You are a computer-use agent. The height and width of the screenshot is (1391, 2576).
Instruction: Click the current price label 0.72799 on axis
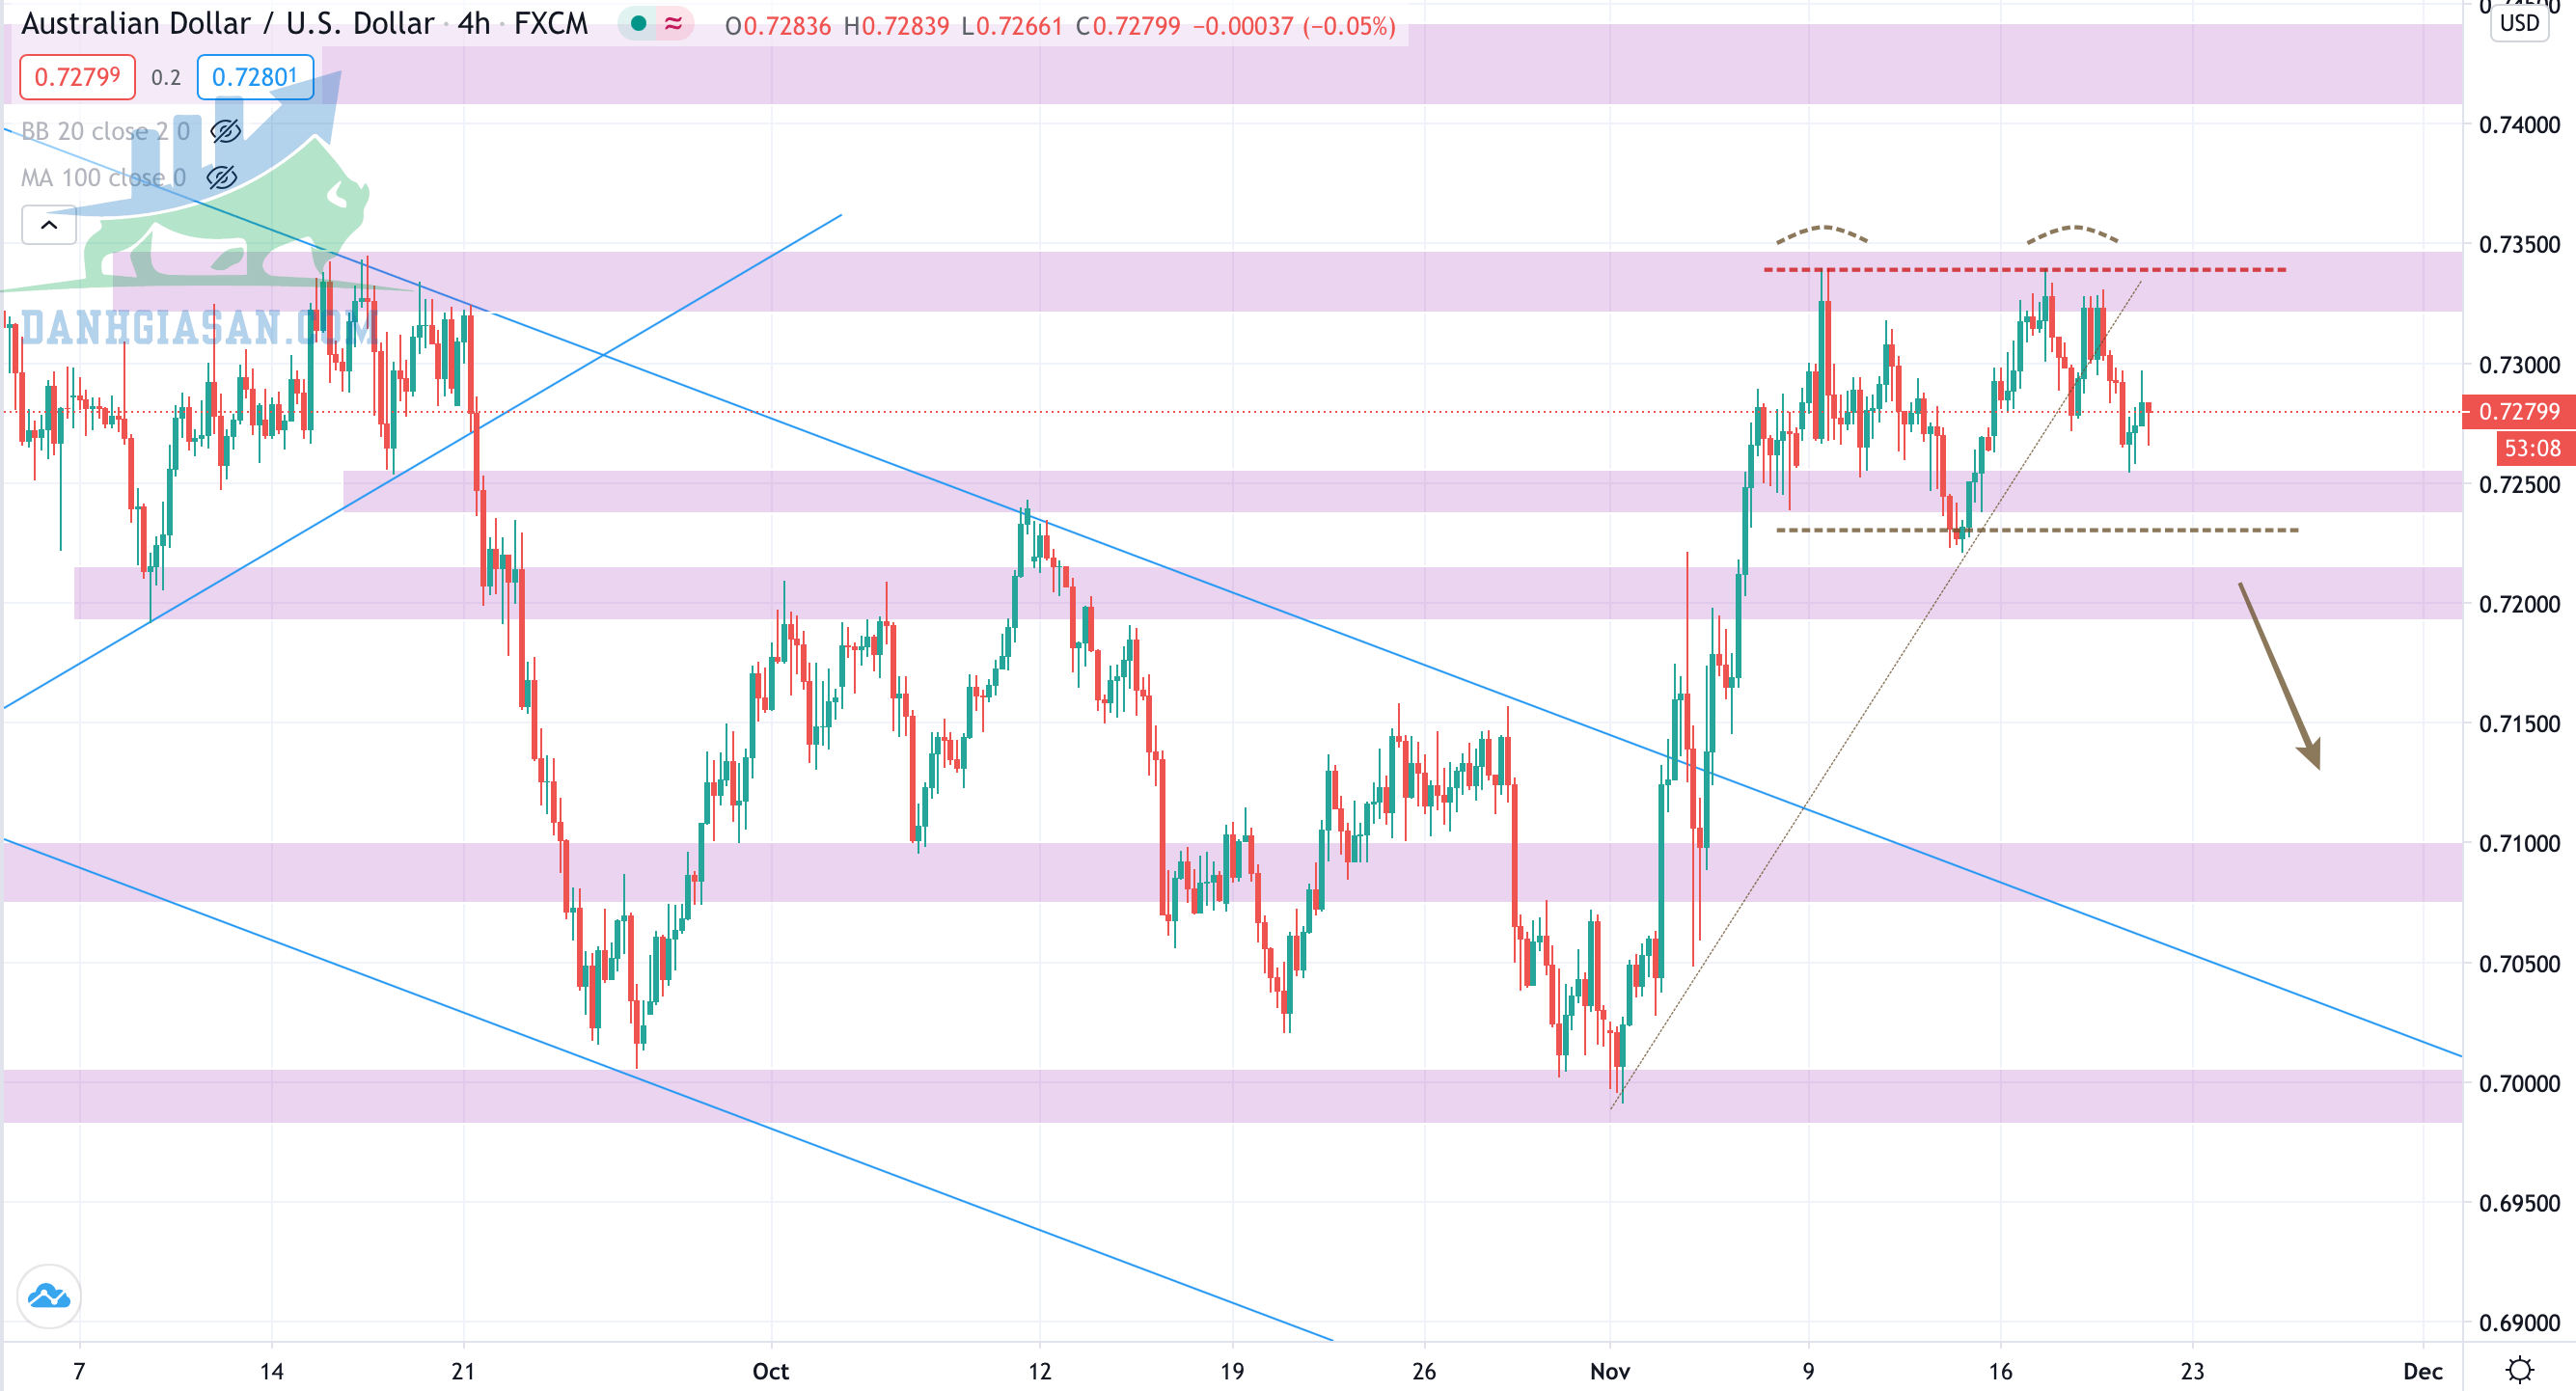[2518, 411]
